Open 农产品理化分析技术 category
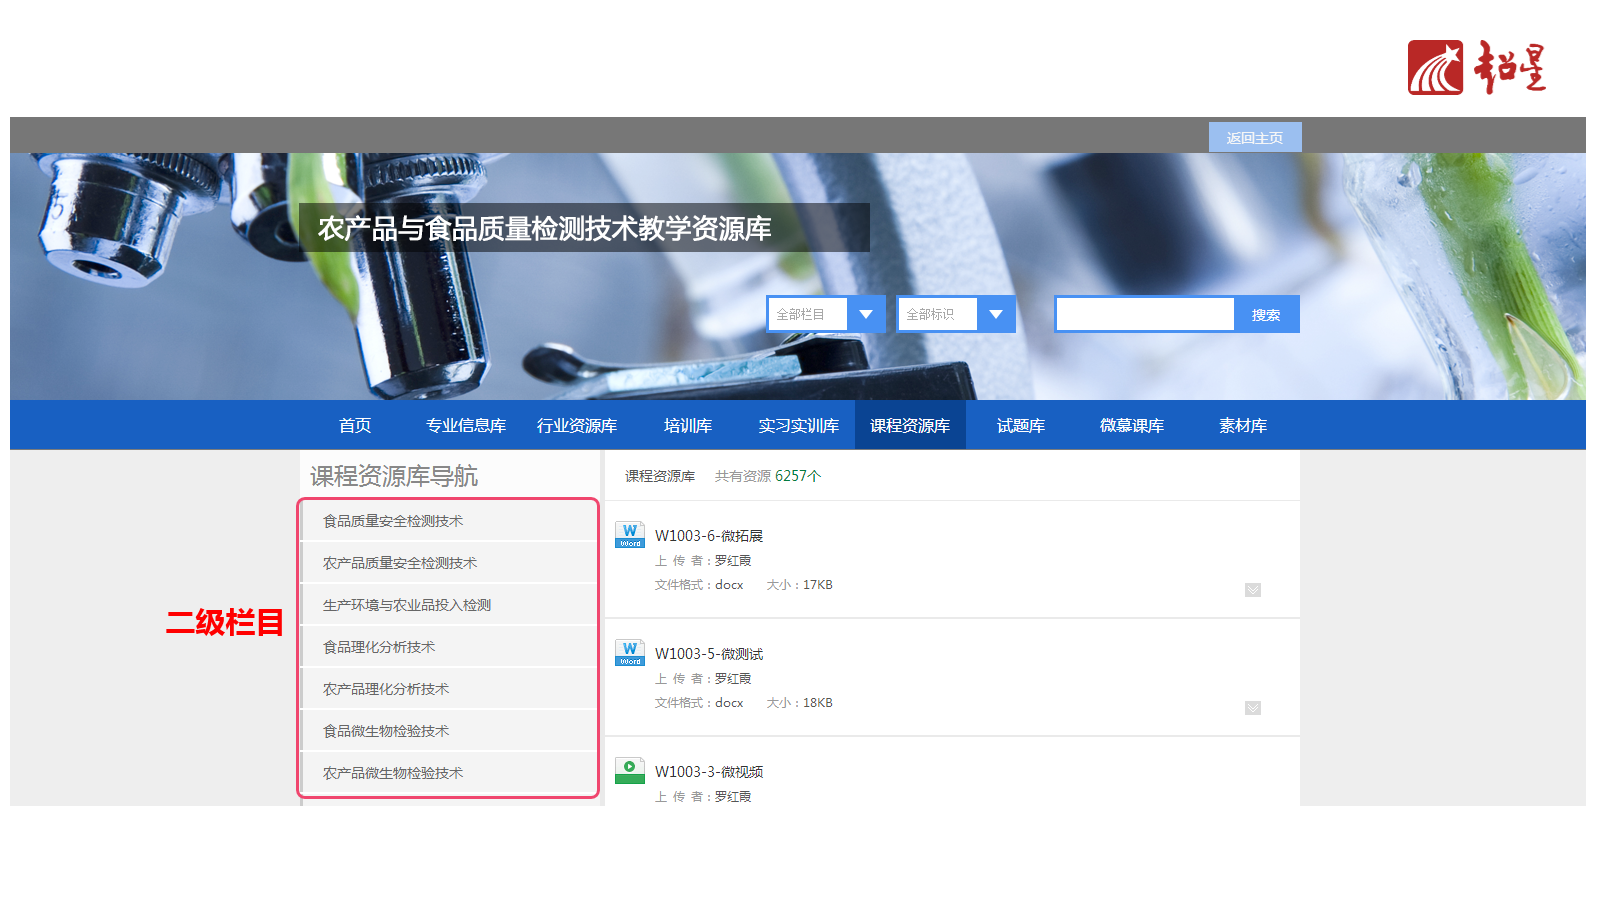Screen dimensions: 1600x900 449,689
